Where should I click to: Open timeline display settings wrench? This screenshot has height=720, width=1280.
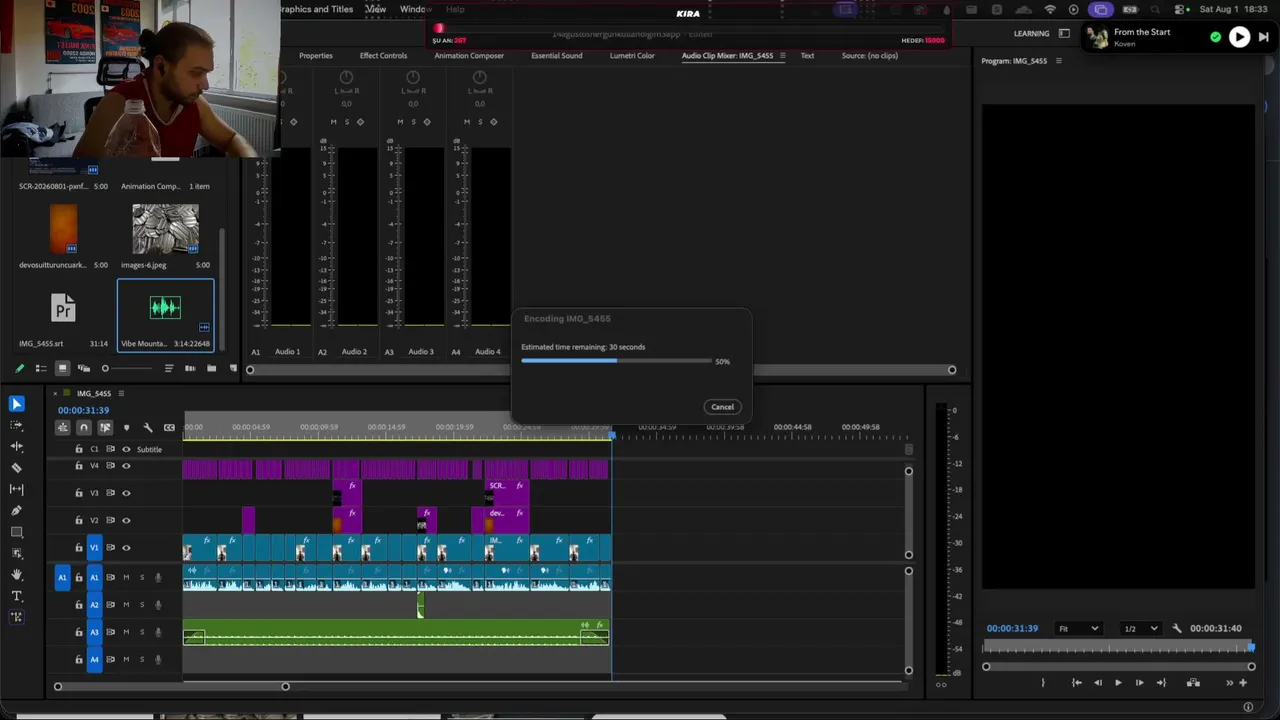point(148,428)
